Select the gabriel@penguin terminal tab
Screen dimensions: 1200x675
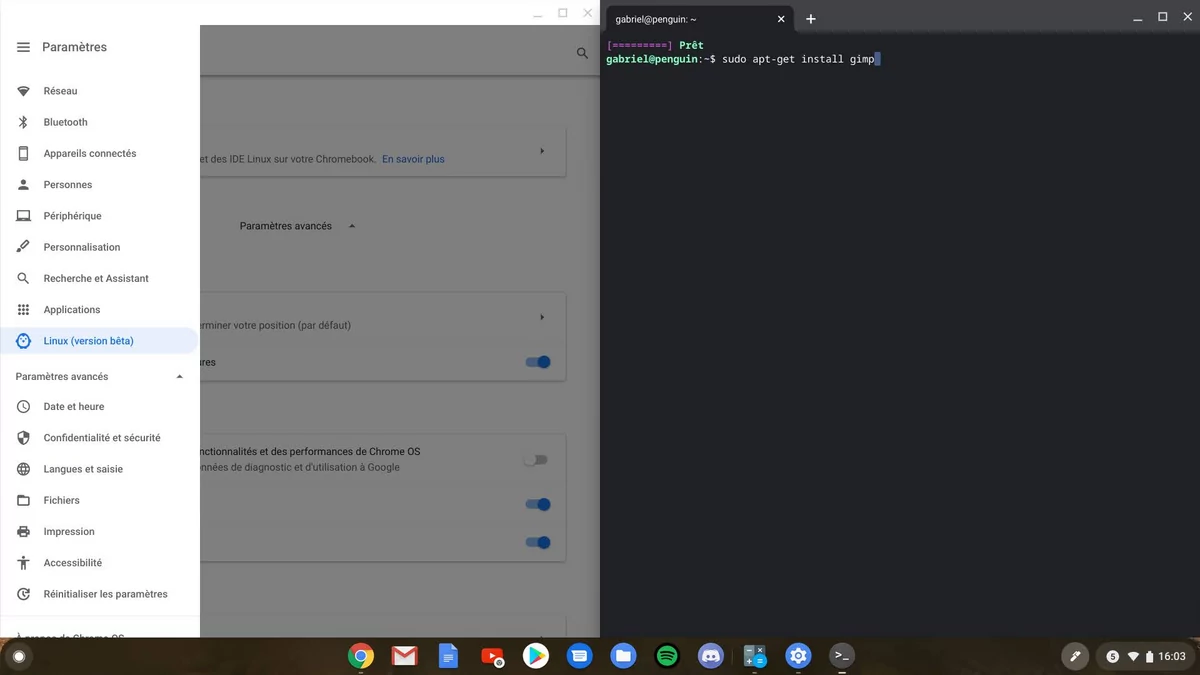tap(700, 19)
